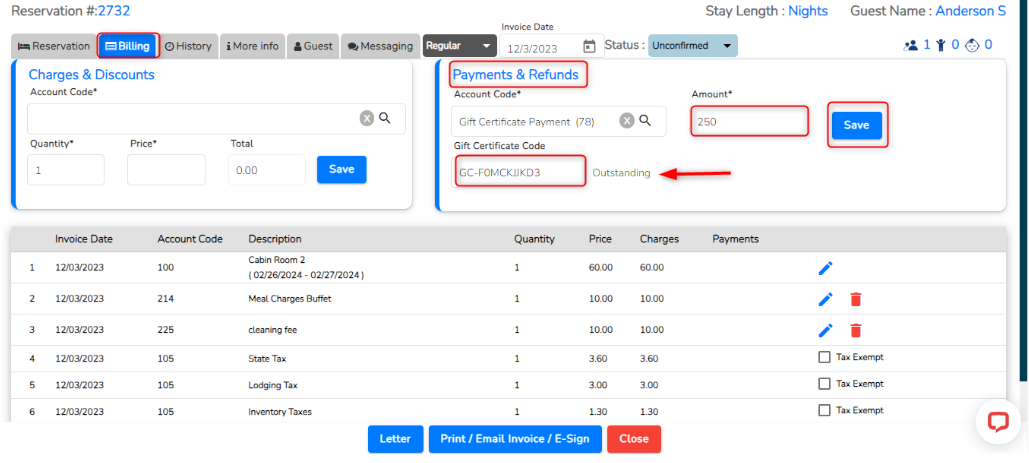Open the live chat widget
Image resolution: width=1029 pixels, height=463 pixels.
point(998,422)
